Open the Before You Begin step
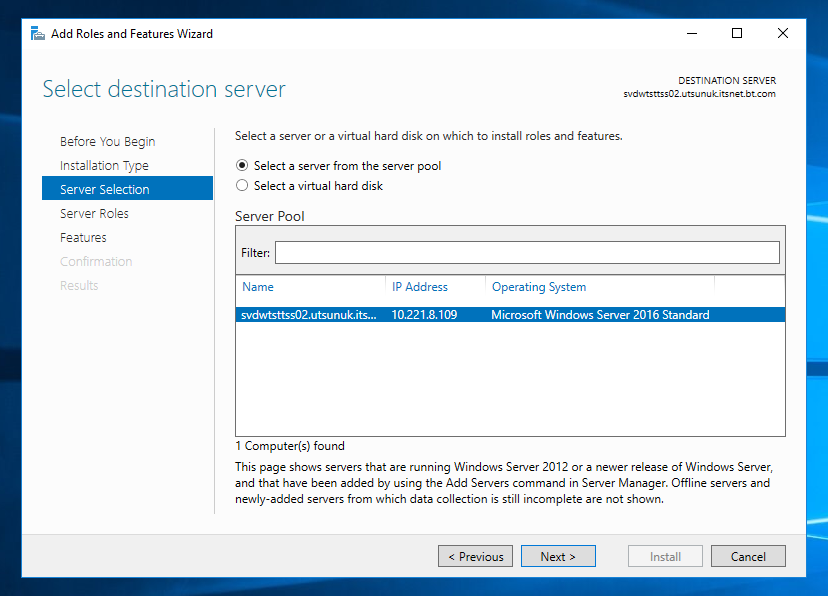The image size is (828, 596). click(x=108, y=141)
